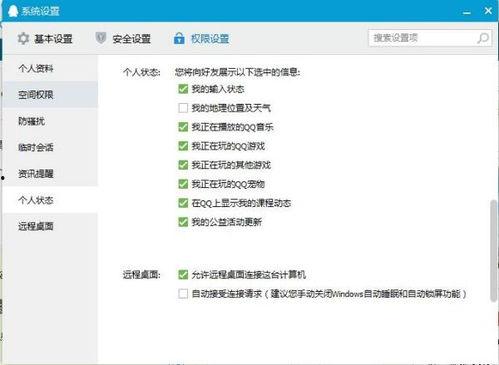Choose 临时会话 in the sidebar
This screenshot has width=499, height=365.
[x=50, y=147]
